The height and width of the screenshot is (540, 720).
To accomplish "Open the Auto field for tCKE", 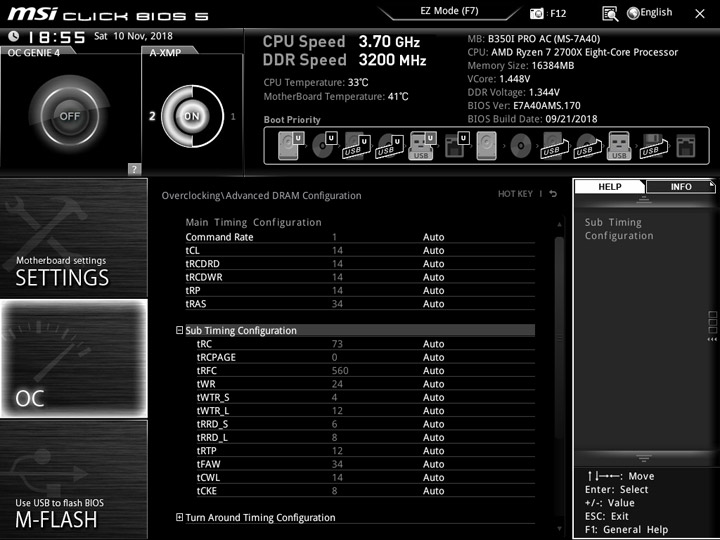I will pos(433,490).
